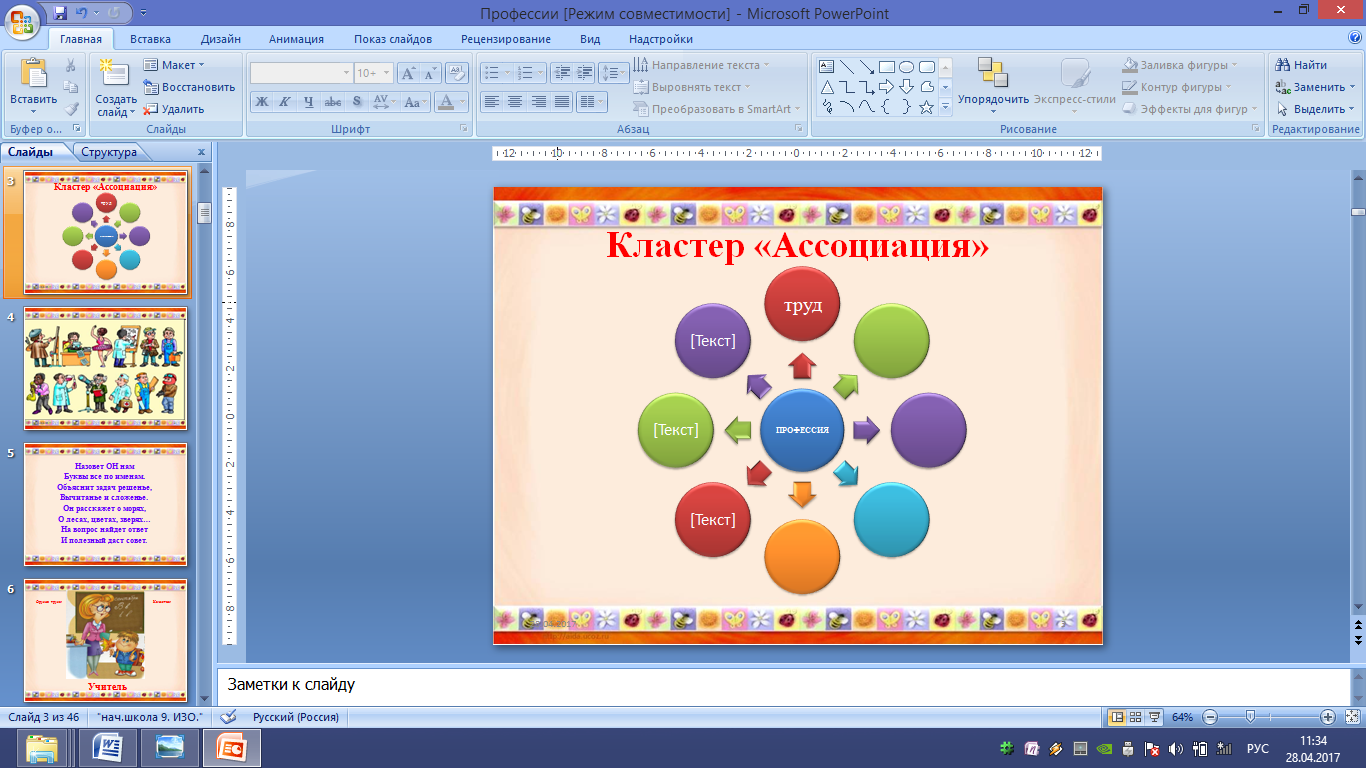Select slide 4 thumbnail with workers
This screenshot has width=1366, height=768.
(105, 368)
